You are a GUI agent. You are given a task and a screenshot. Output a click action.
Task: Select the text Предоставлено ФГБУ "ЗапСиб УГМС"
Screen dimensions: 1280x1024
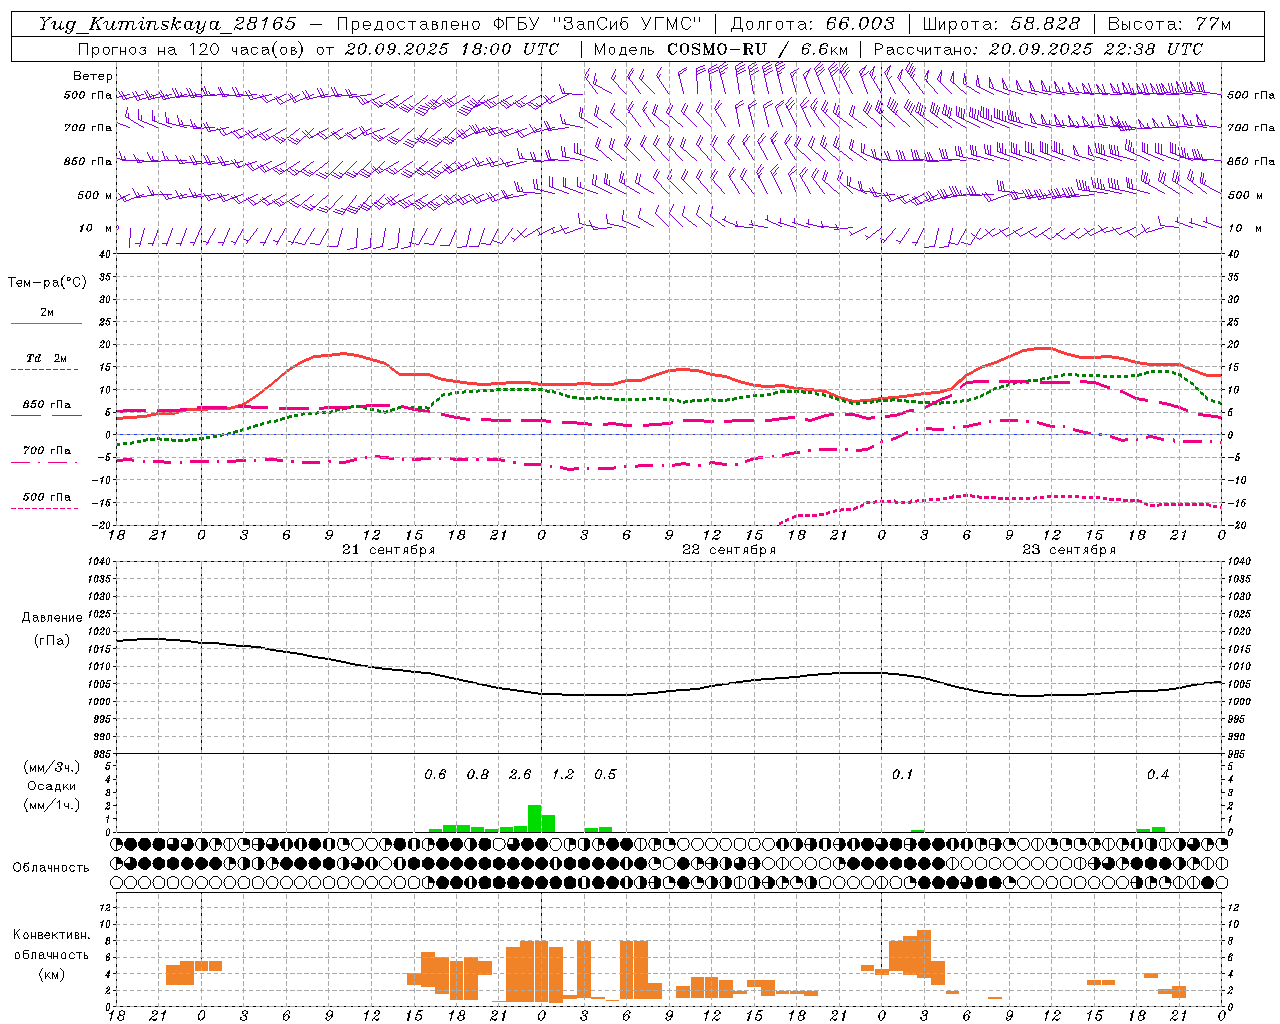pos(519,24)
